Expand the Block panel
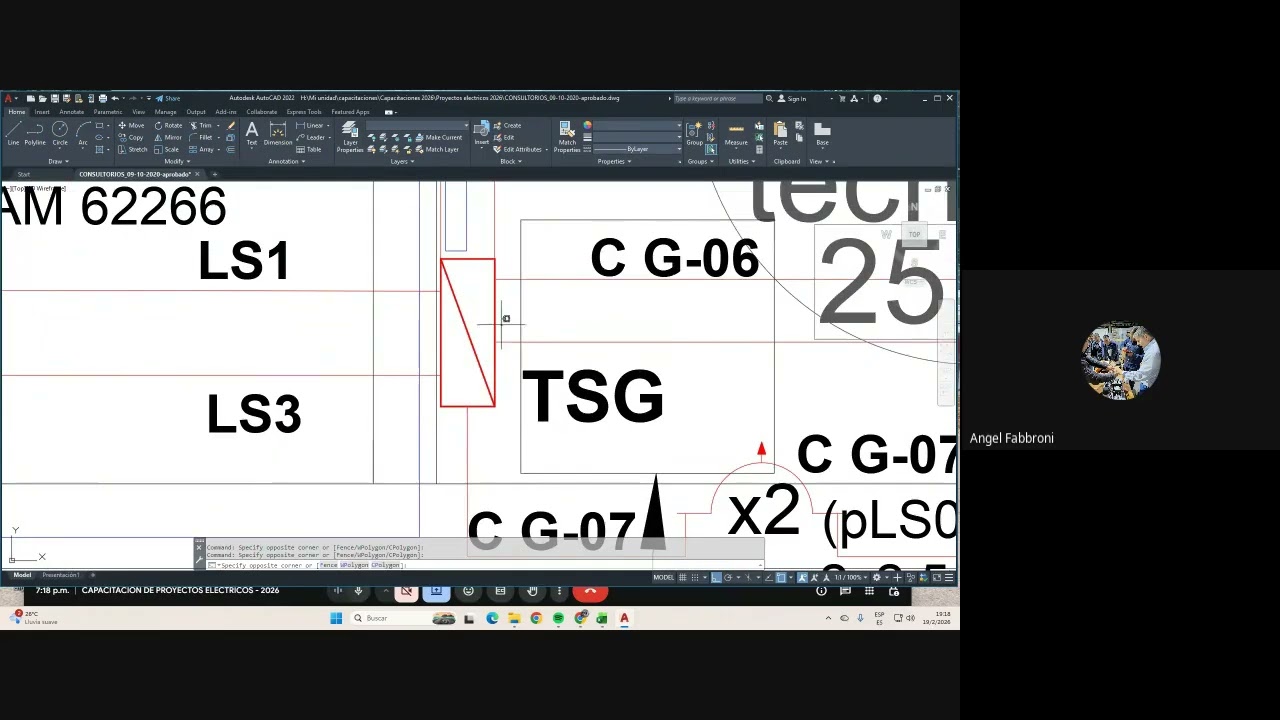Image resolution: width=1280 pixels, height=720 pixels. pos(510,161)
